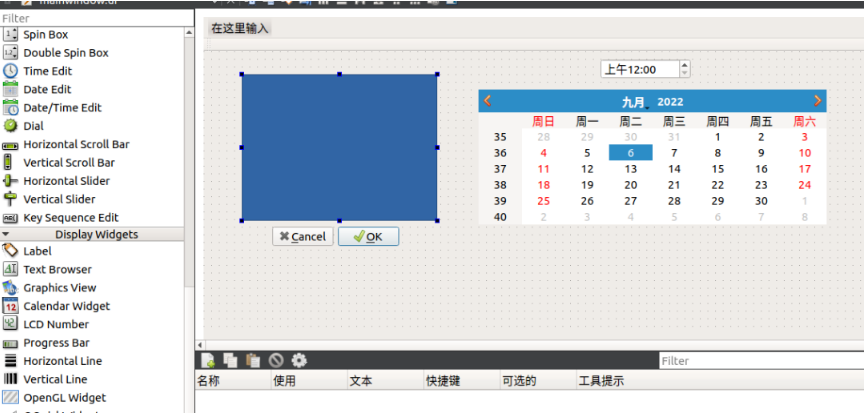864x413 pixels.
Task: Click the 周六 weekday header
Action: click(804, 121)
